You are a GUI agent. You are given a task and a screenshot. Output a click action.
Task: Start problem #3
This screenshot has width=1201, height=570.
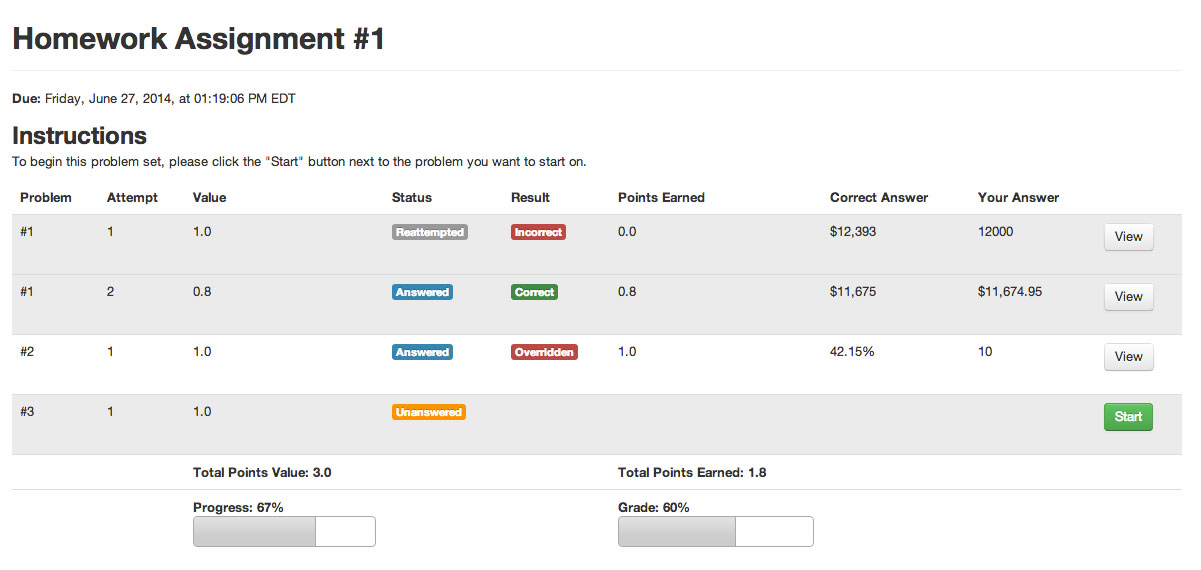[1128, 417]
